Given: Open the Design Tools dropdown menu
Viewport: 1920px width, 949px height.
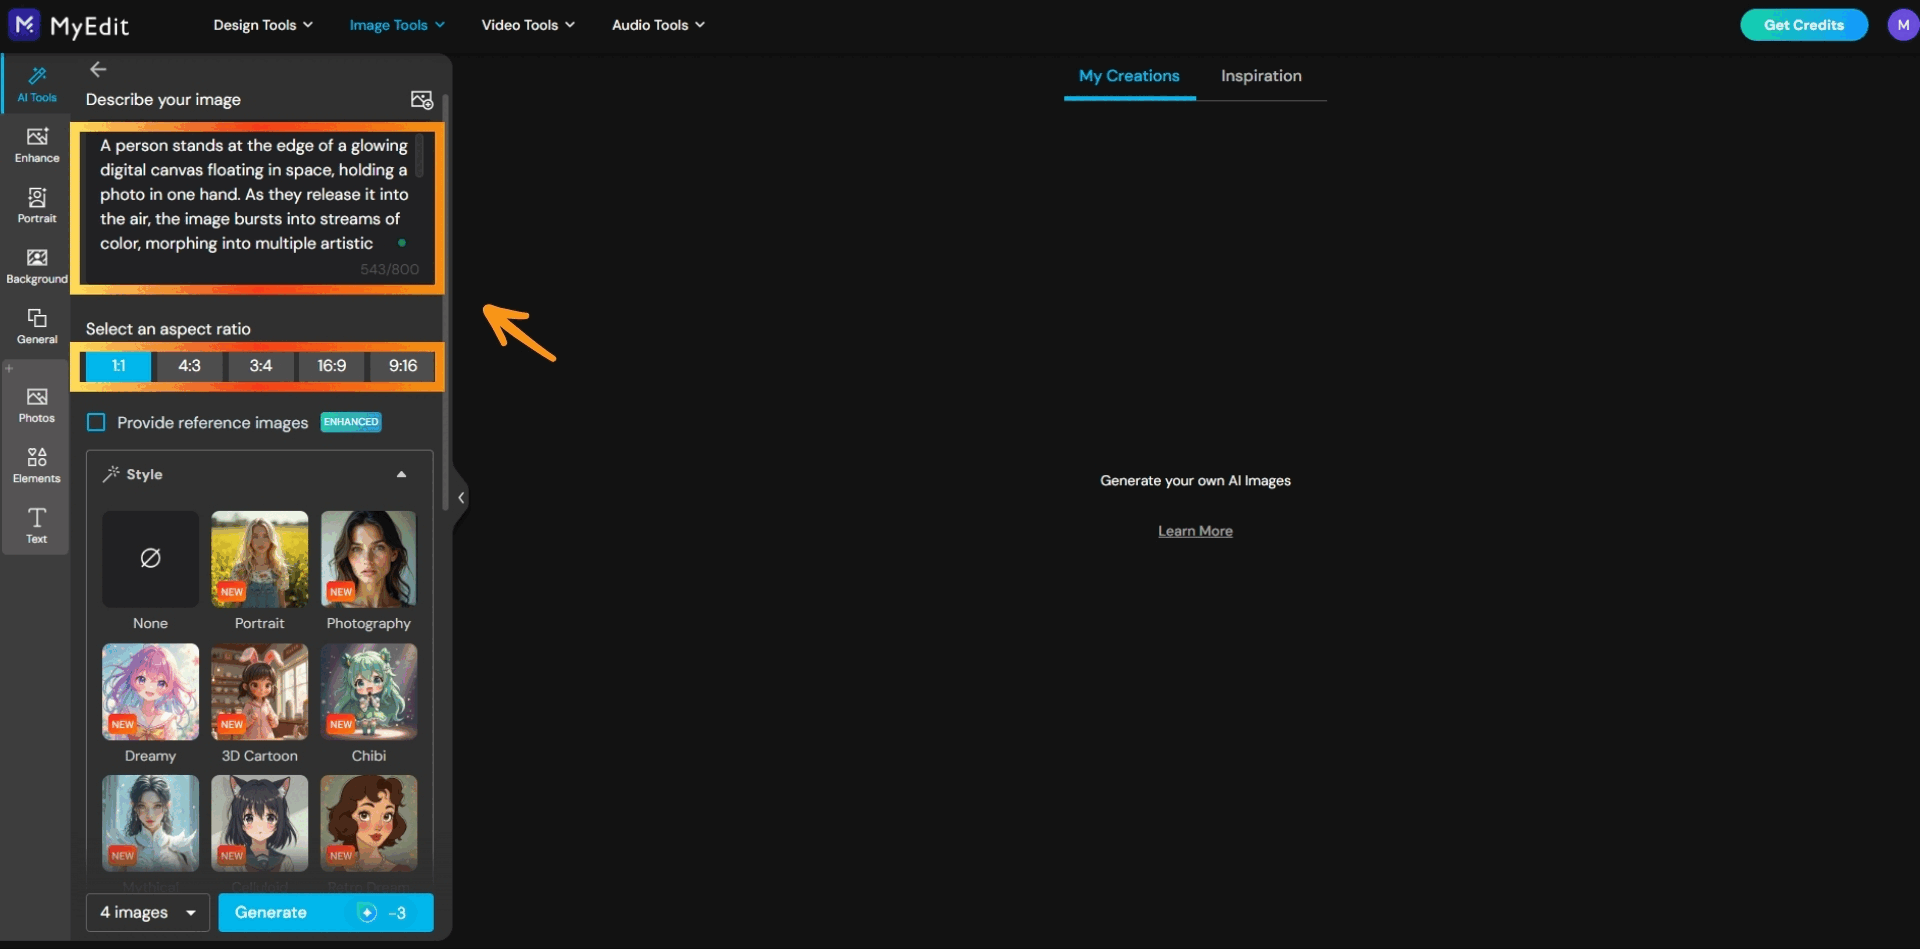Looking at the screenshot, I should coord(263,25).
